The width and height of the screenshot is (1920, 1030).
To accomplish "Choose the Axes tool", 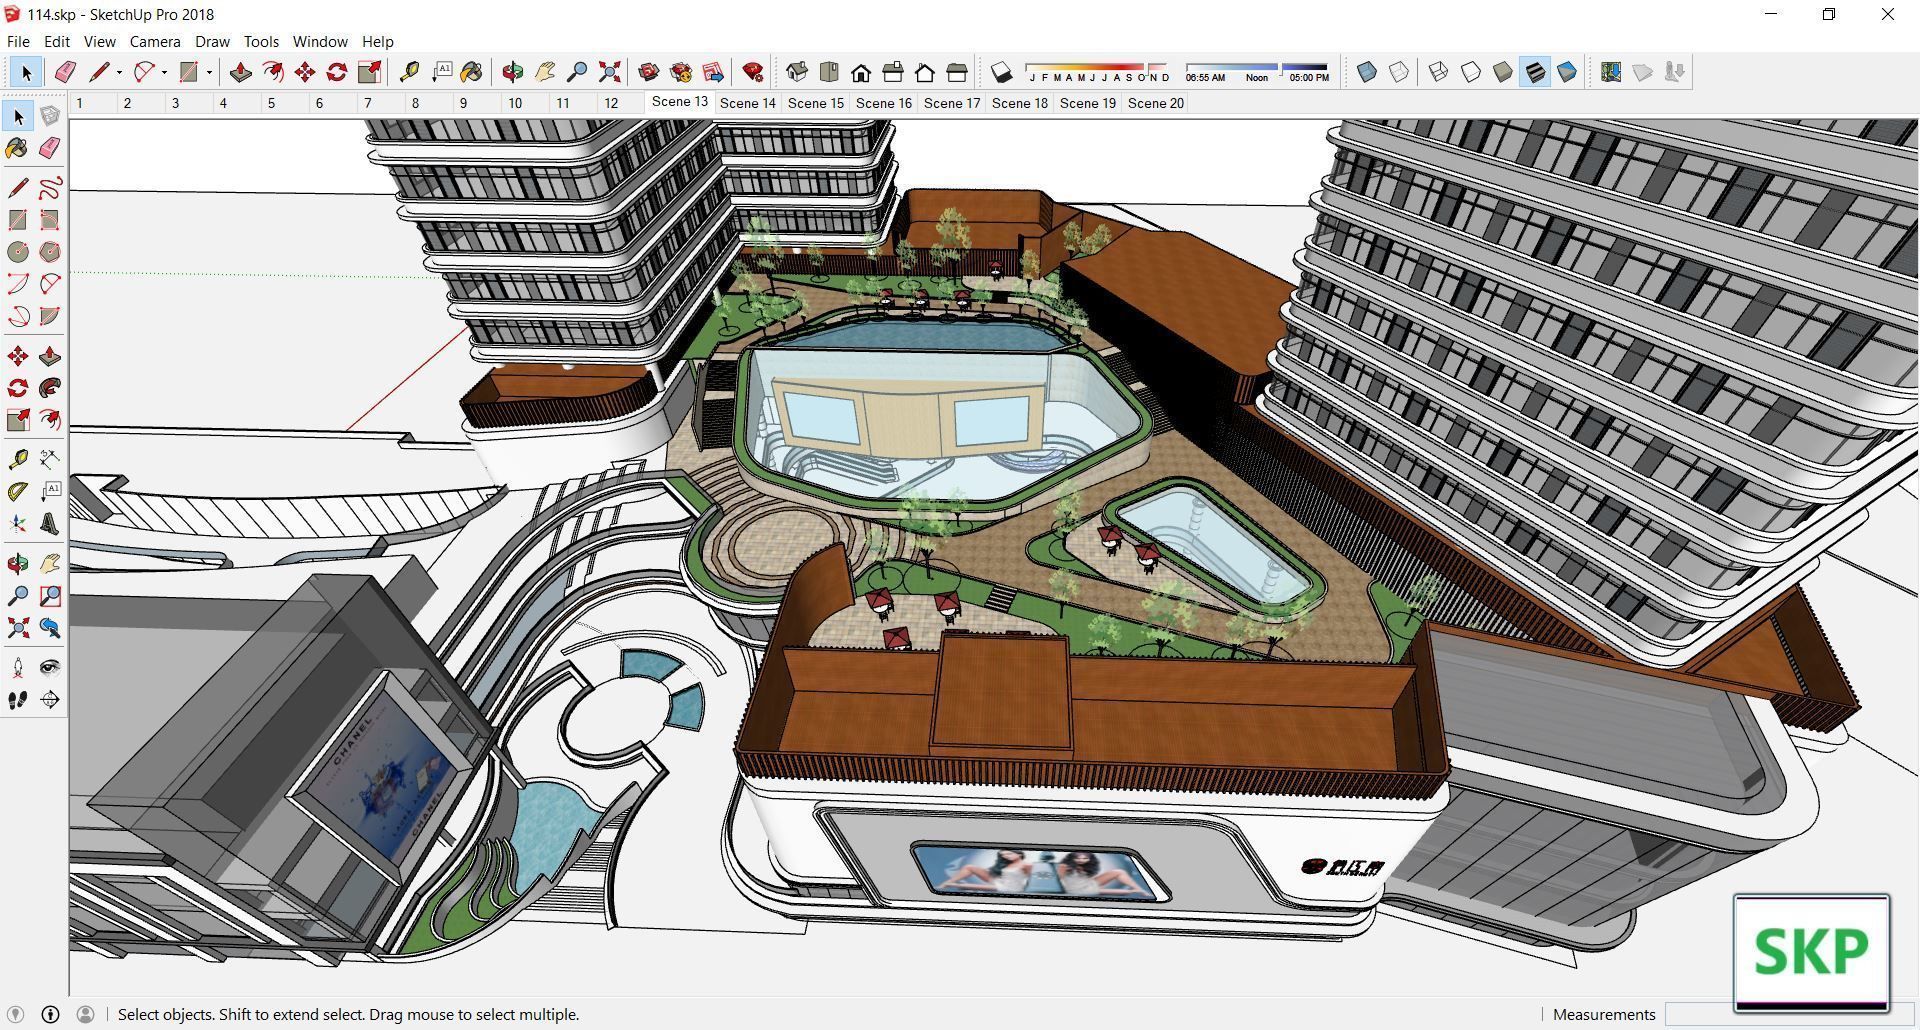I will [18, 523].
